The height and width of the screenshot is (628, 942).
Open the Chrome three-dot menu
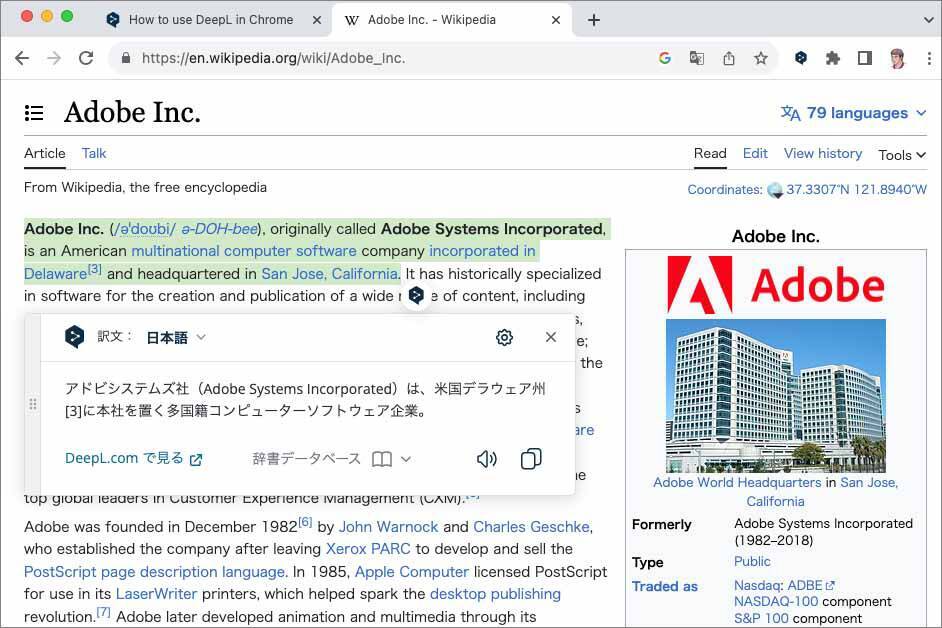[929, 58]
